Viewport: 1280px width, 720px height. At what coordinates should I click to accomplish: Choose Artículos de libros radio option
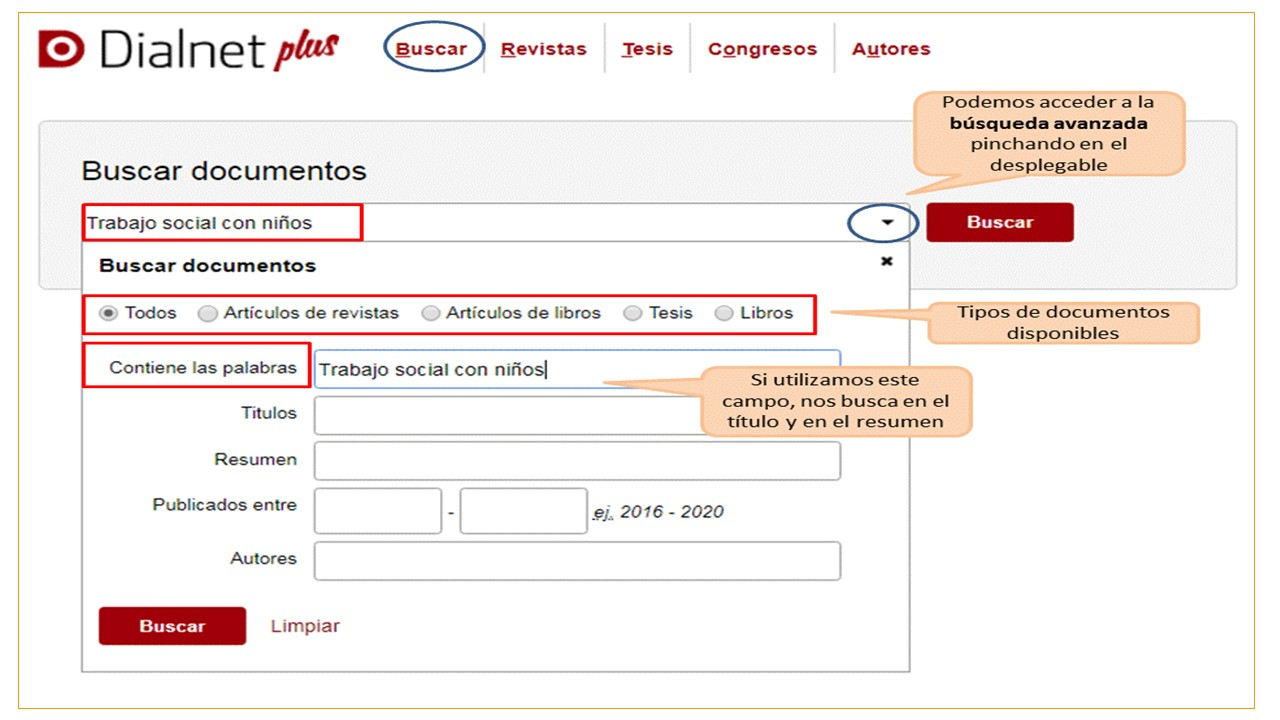click(x=430, y=314)
